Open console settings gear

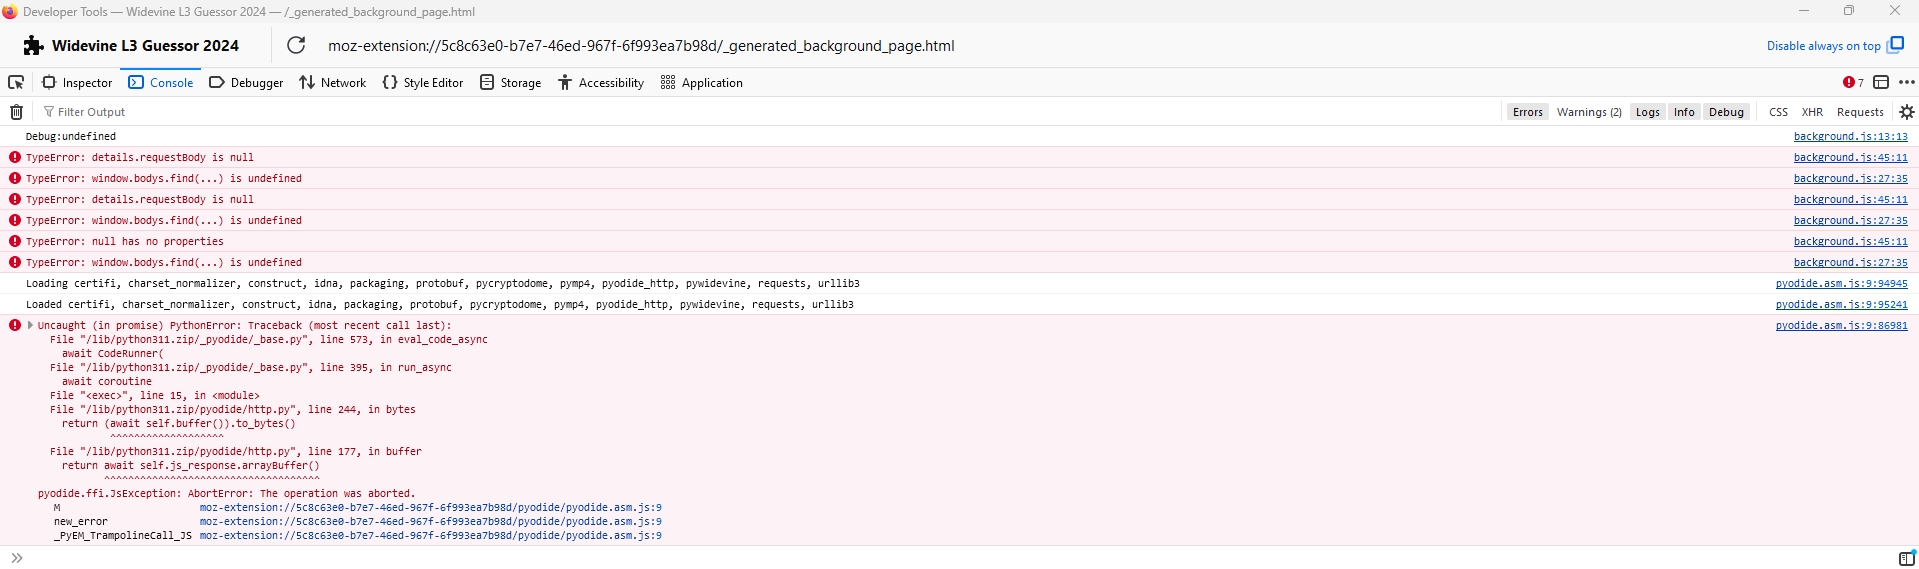click(1906, 112)
